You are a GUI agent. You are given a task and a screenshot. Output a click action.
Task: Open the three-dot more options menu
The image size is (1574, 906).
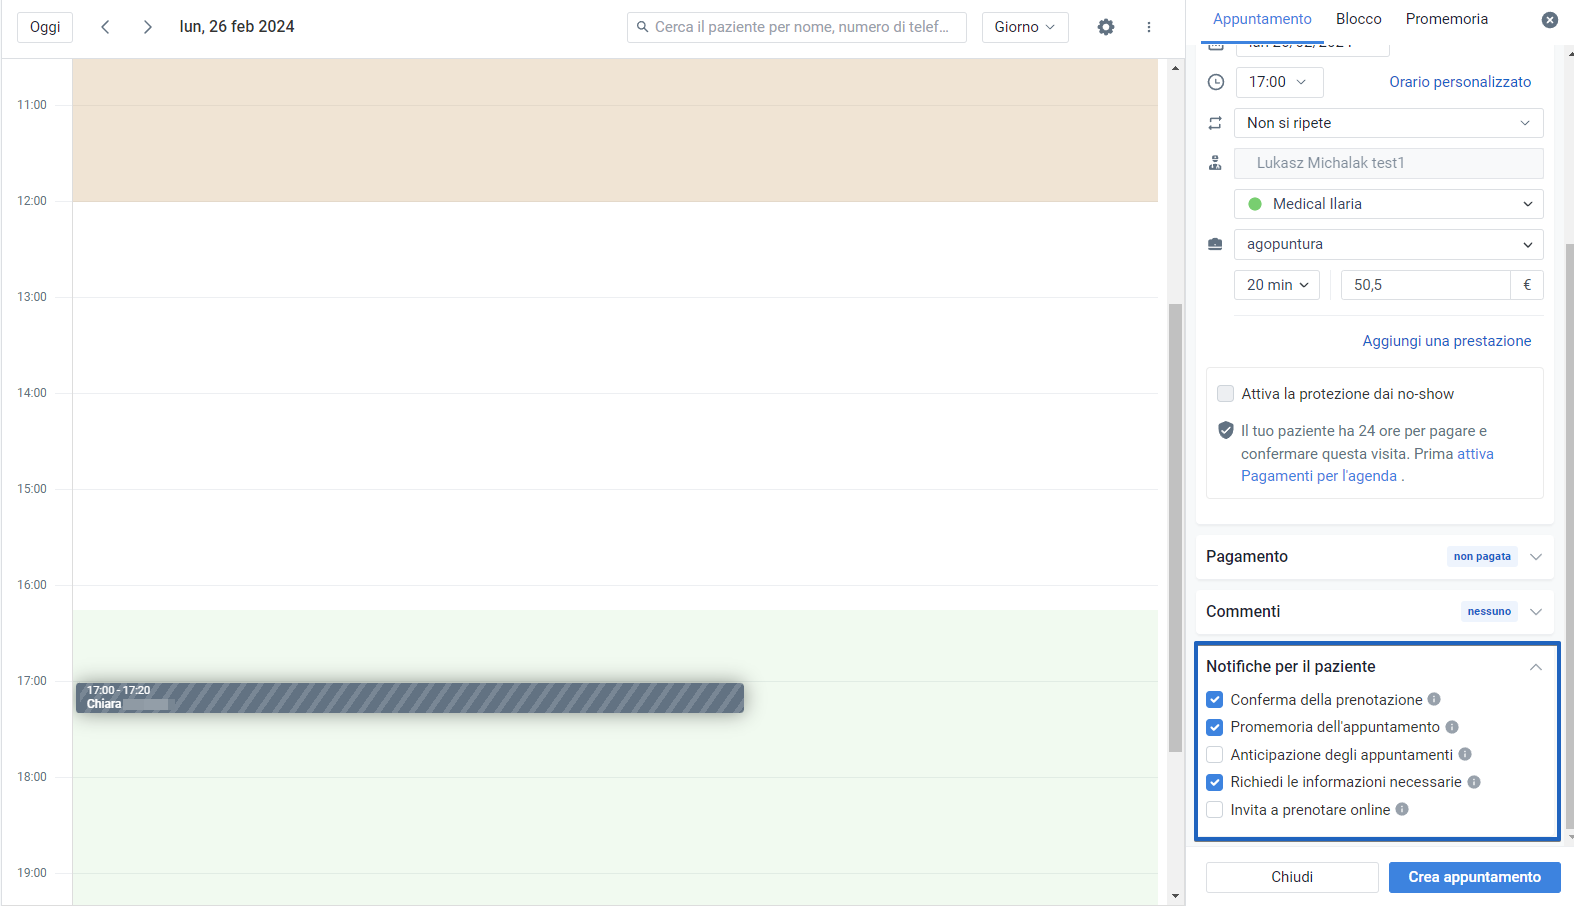[x=1148, y=27]
